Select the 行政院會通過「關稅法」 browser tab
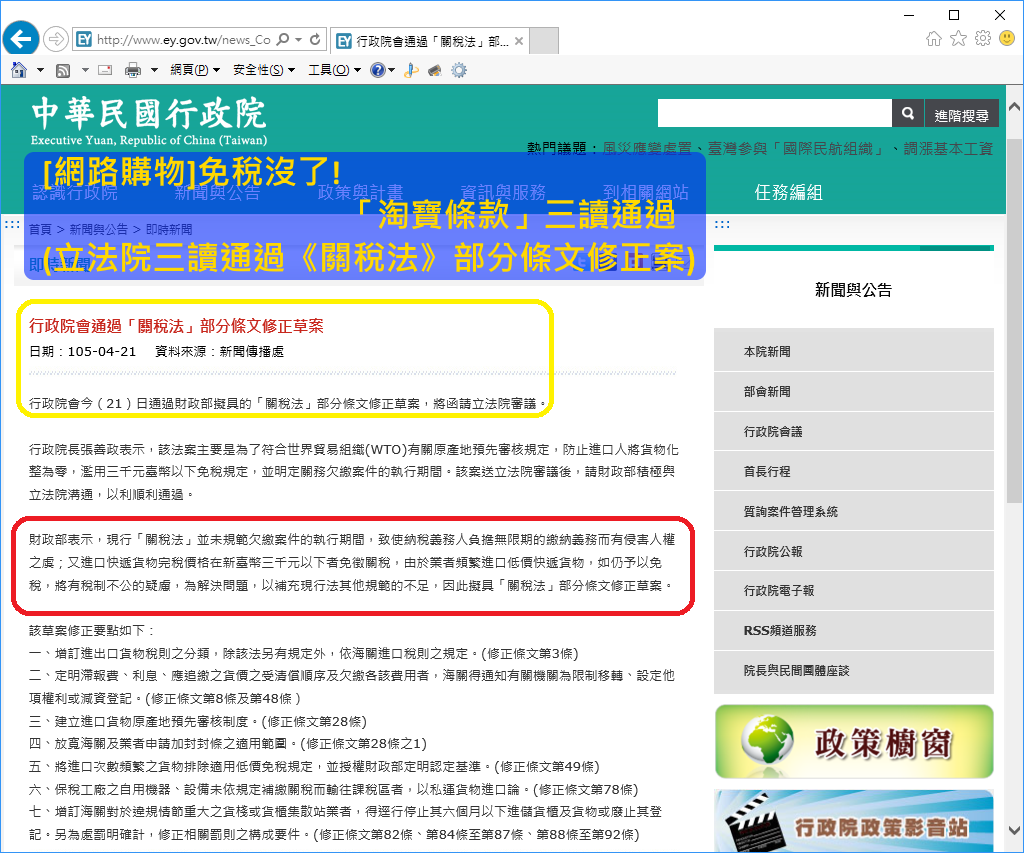Viewport: 1024px width, 853px height. (x=429, y=41)
